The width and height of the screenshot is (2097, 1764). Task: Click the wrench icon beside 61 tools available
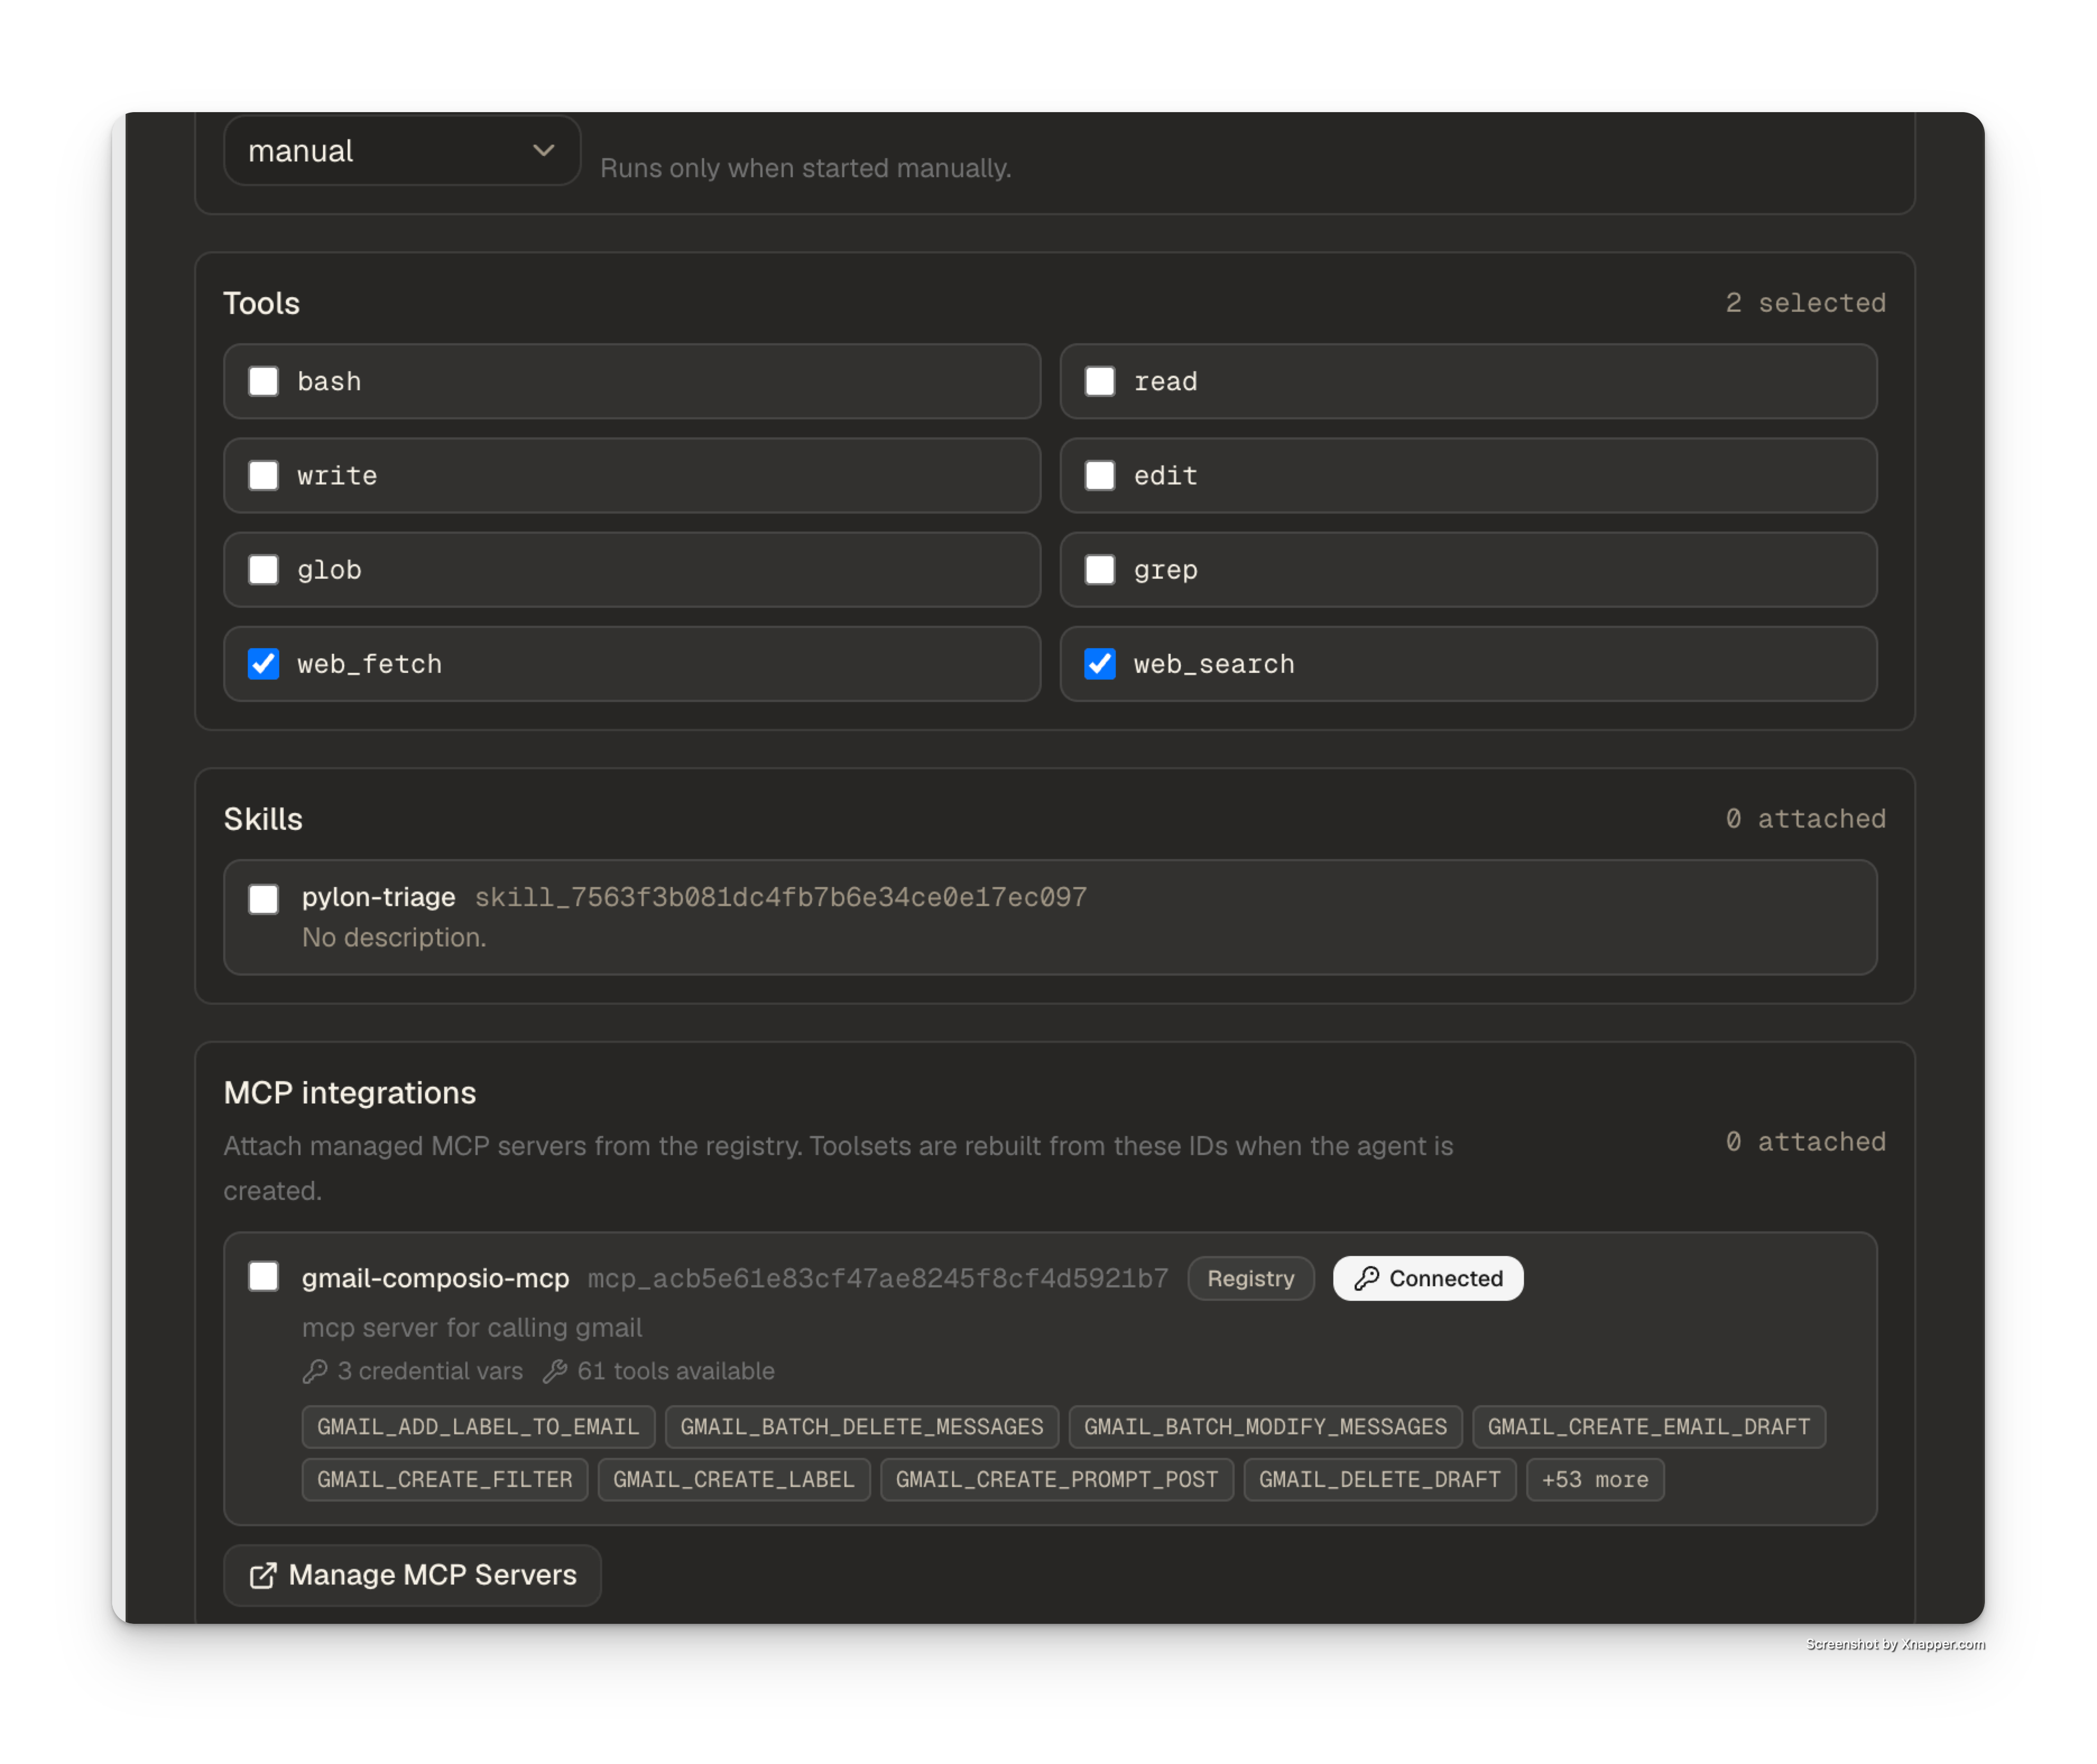coord(555,1370)
